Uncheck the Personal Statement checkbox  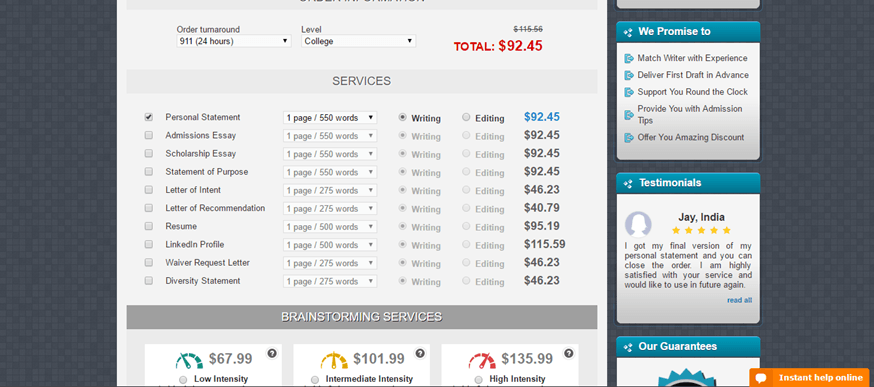[148, 117]
